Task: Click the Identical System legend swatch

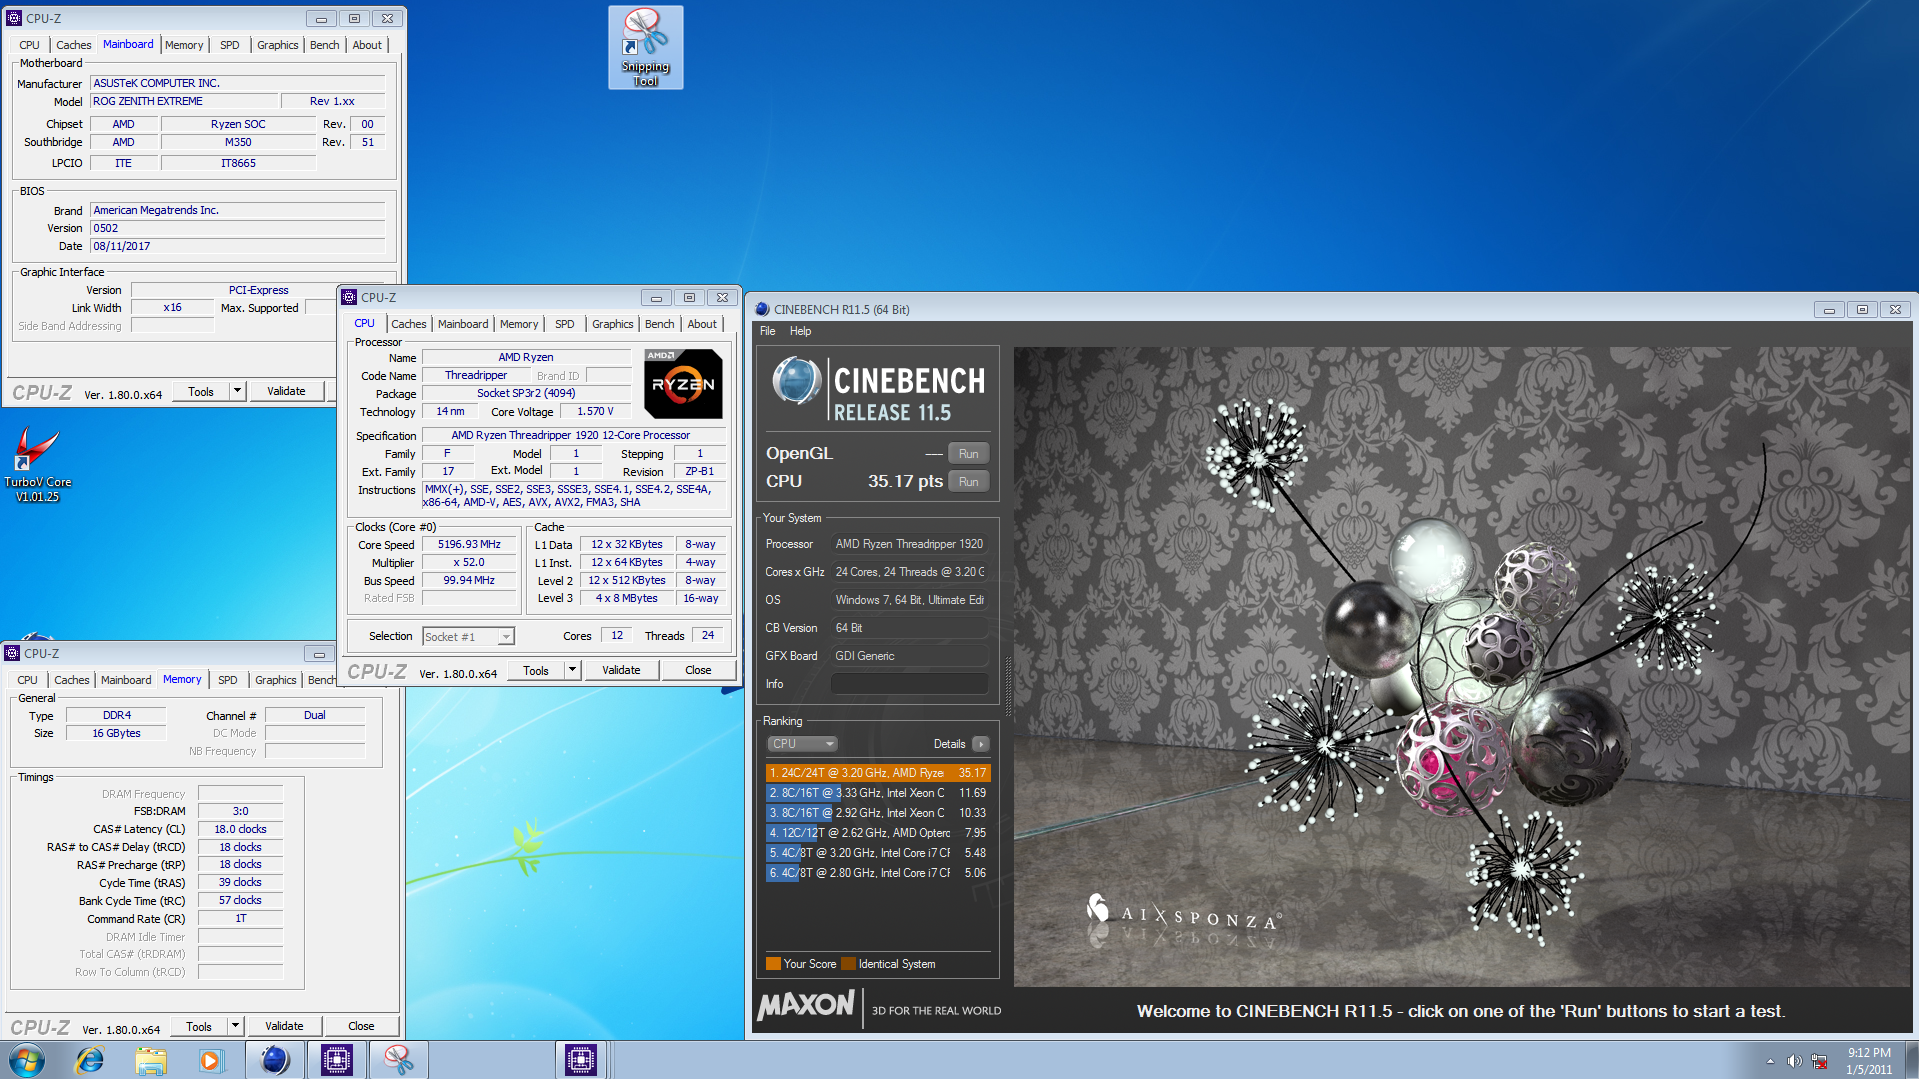Action: (x=848, y=964)
